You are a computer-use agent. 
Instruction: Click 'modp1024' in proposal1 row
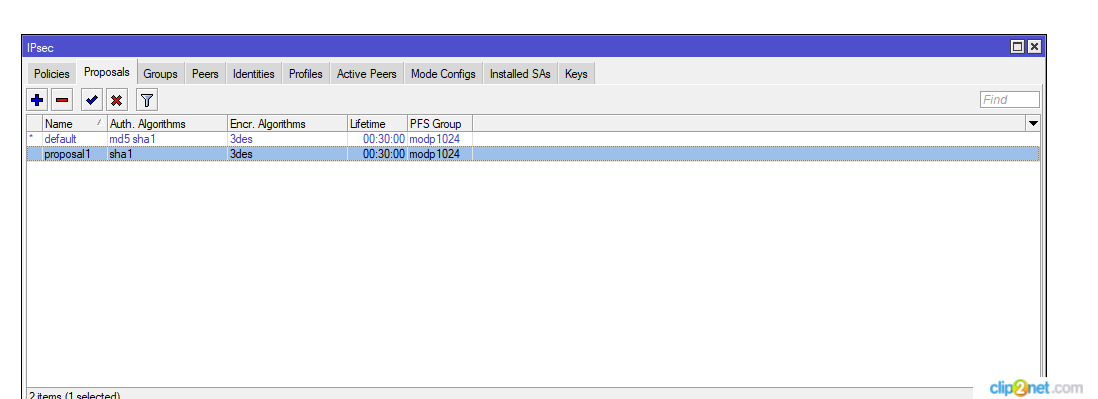435,153
